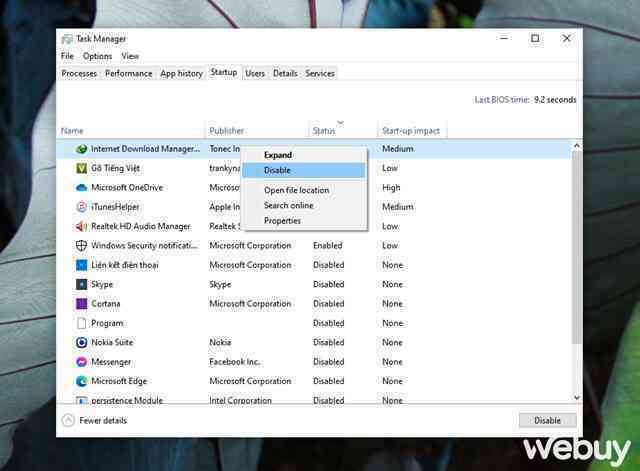
Task: Select the Nokia Suite row name
Action: pos(112,342)
